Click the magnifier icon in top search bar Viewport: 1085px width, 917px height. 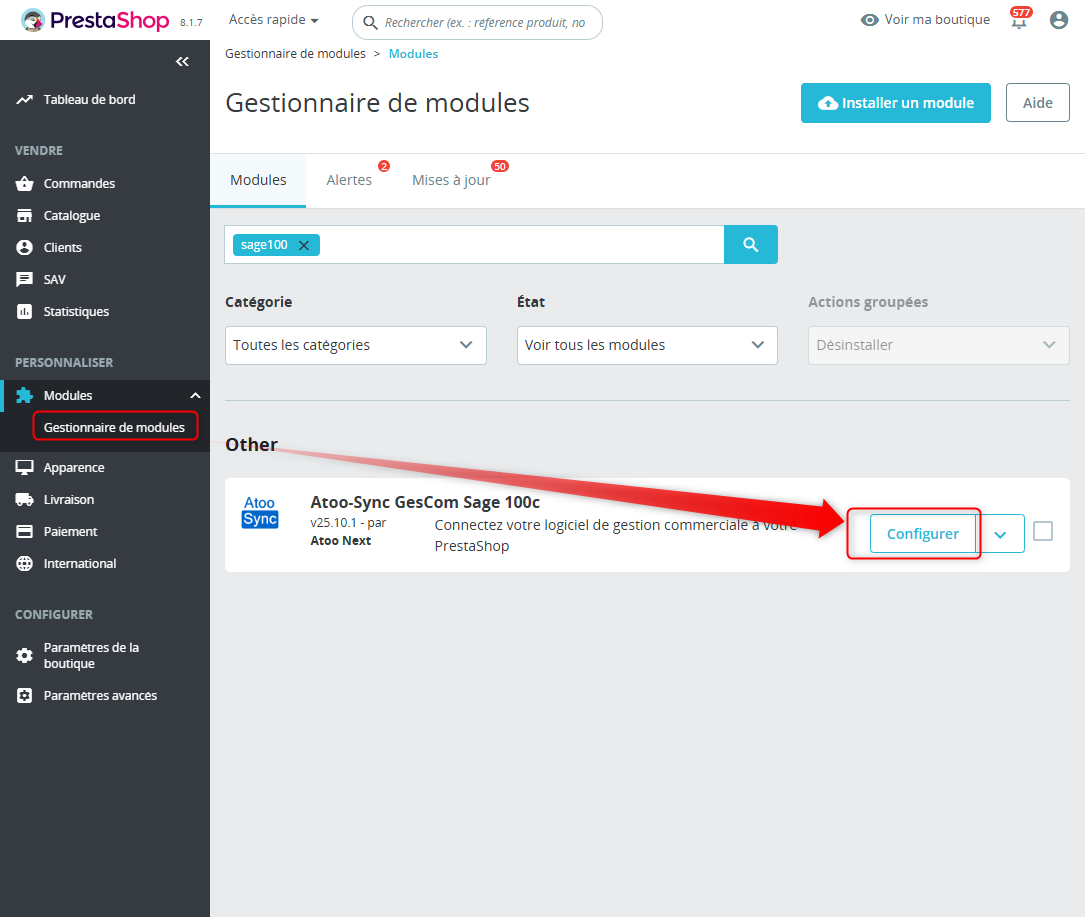coord(370,23)
